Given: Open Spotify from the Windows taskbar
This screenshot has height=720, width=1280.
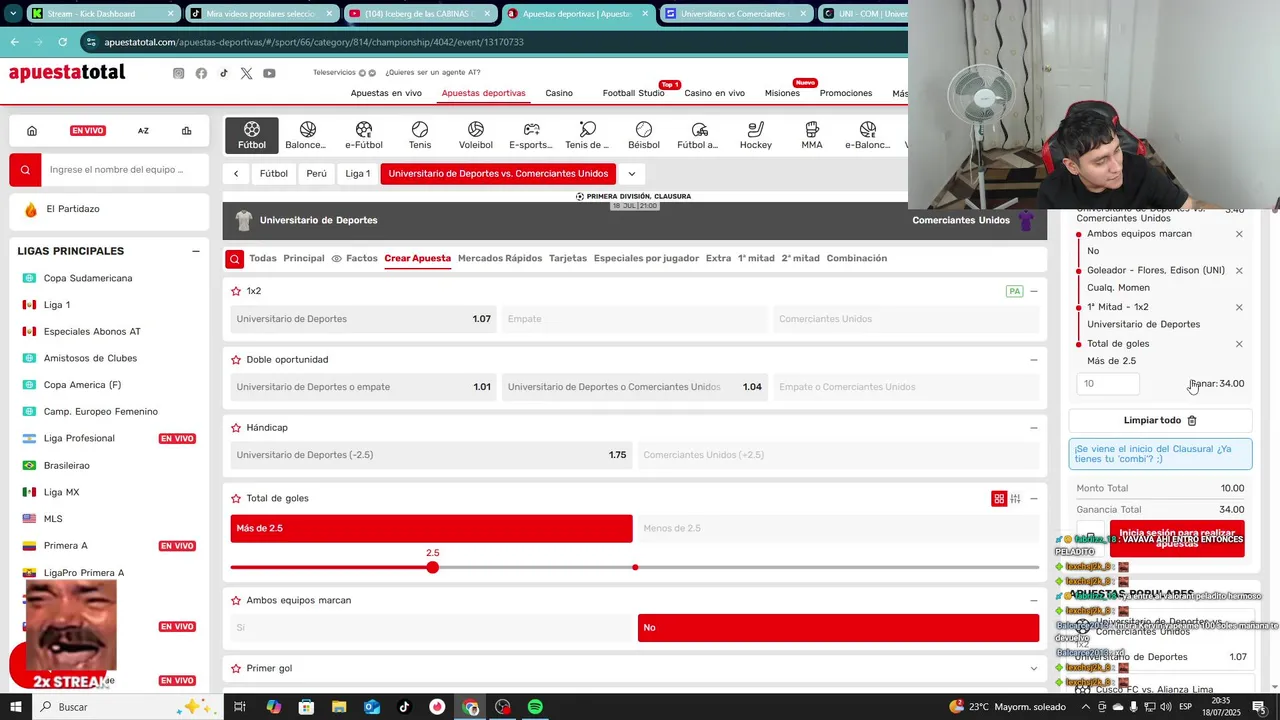Looking at the screenshot, I should click(x=535, y=707).
